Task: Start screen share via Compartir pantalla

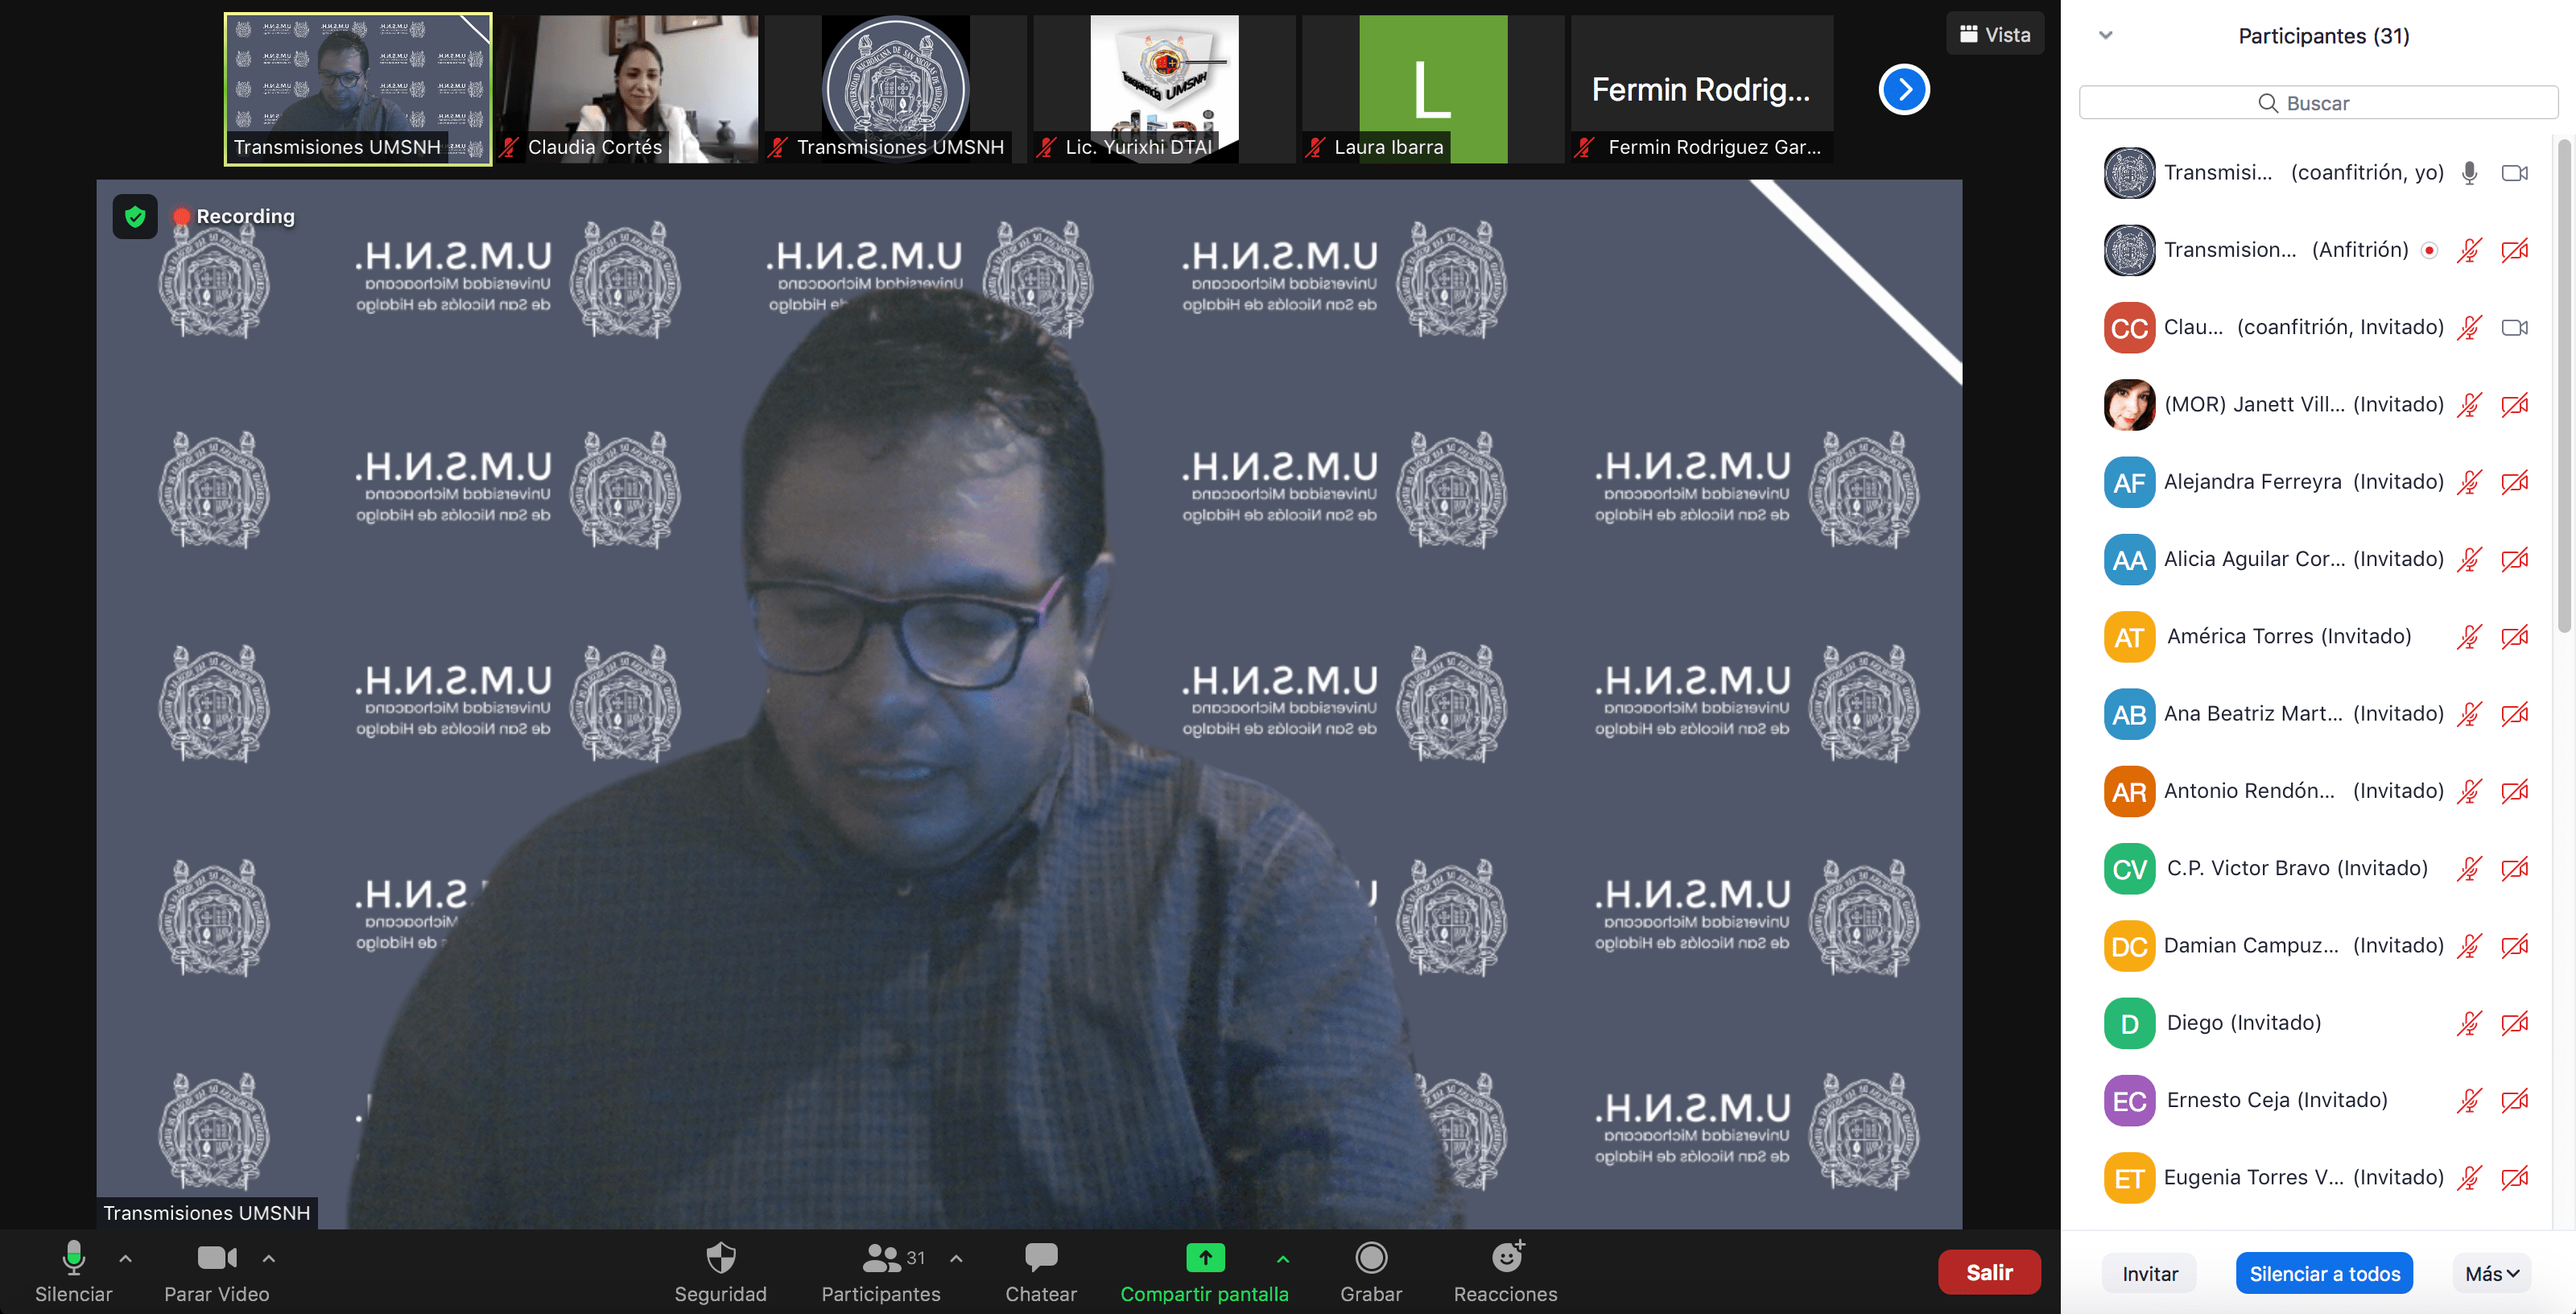Action: [1204, 1258]
